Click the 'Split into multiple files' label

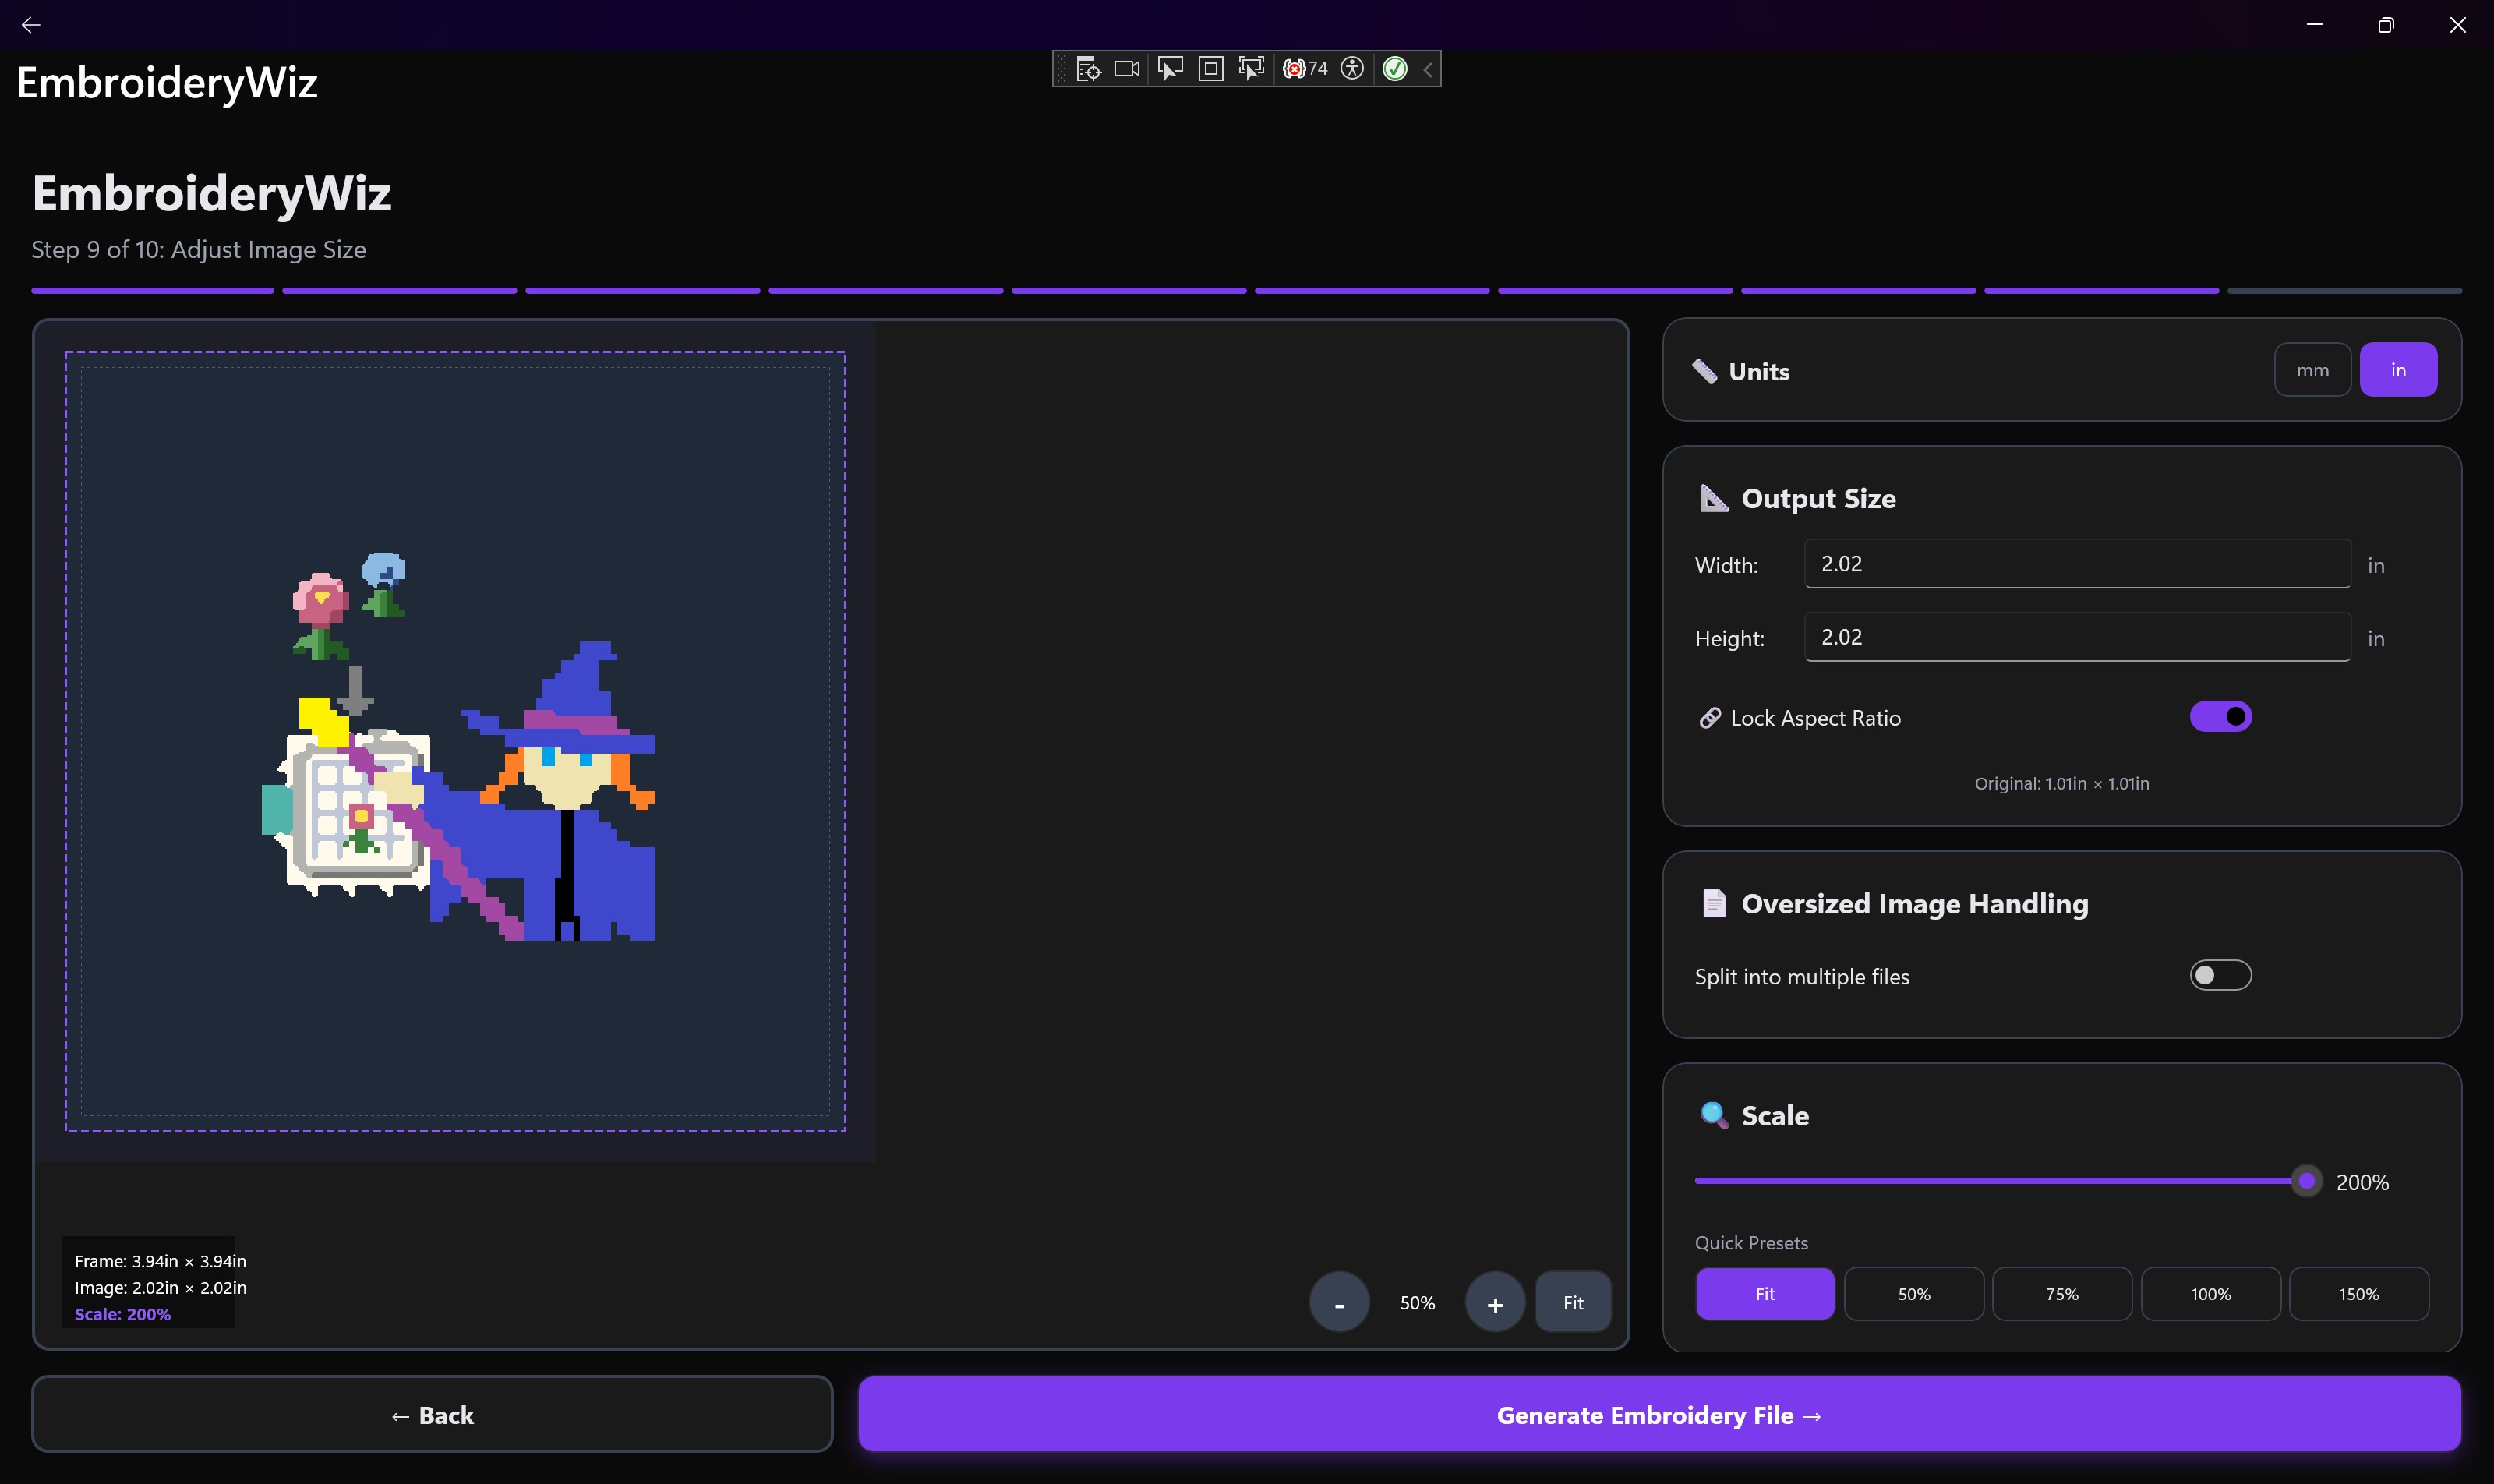tap(1802, 977)
